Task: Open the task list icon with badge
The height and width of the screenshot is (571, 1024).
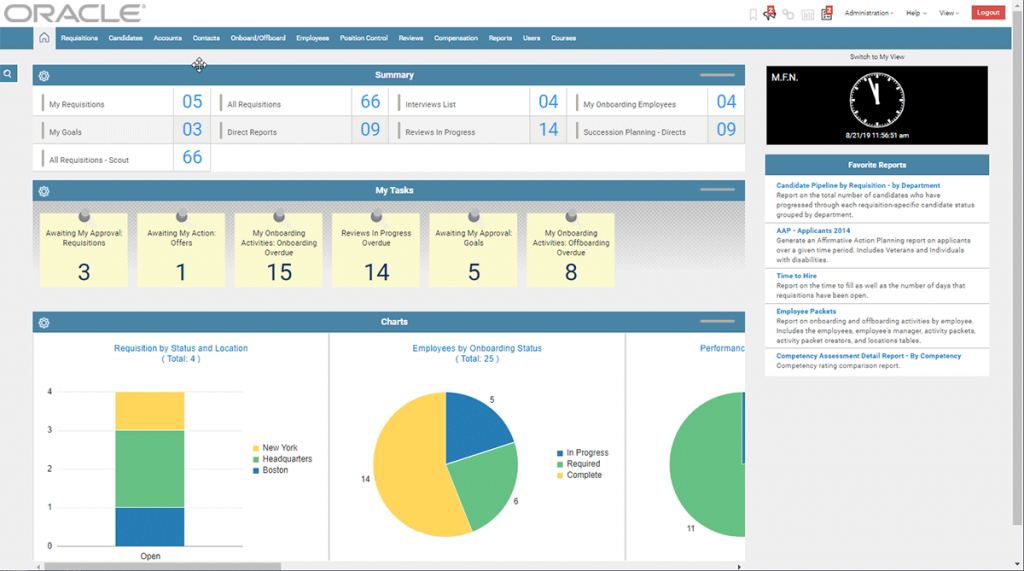Action: coord(826,13)
